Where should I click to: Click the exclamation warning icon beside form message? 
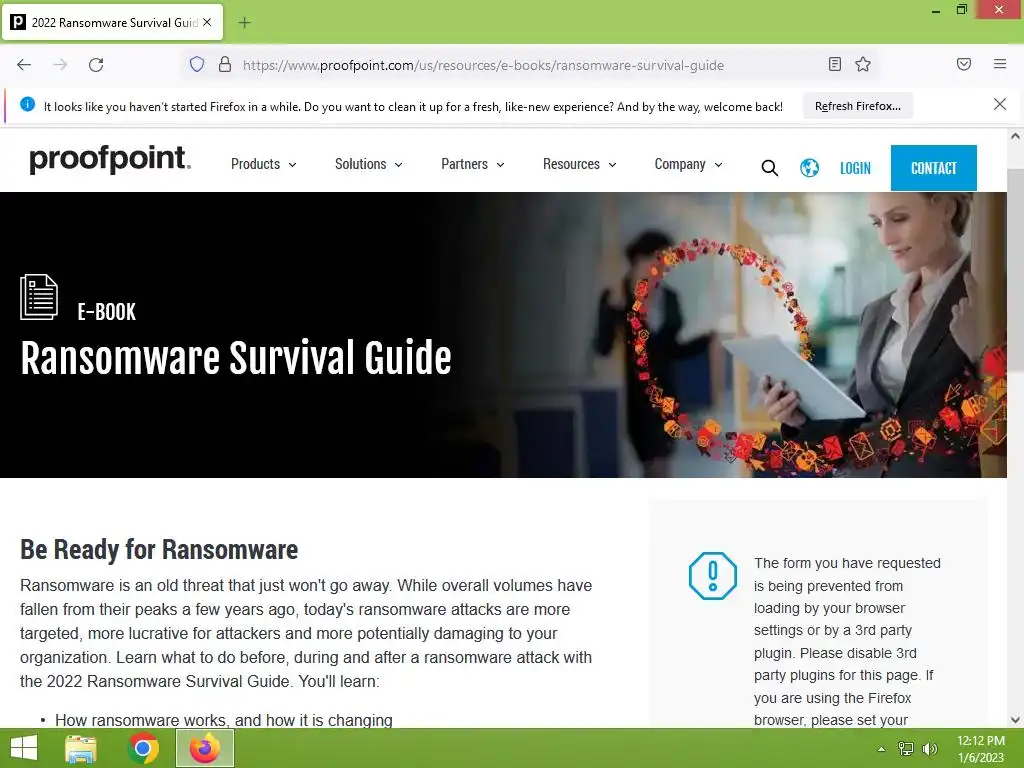(712, 576)
